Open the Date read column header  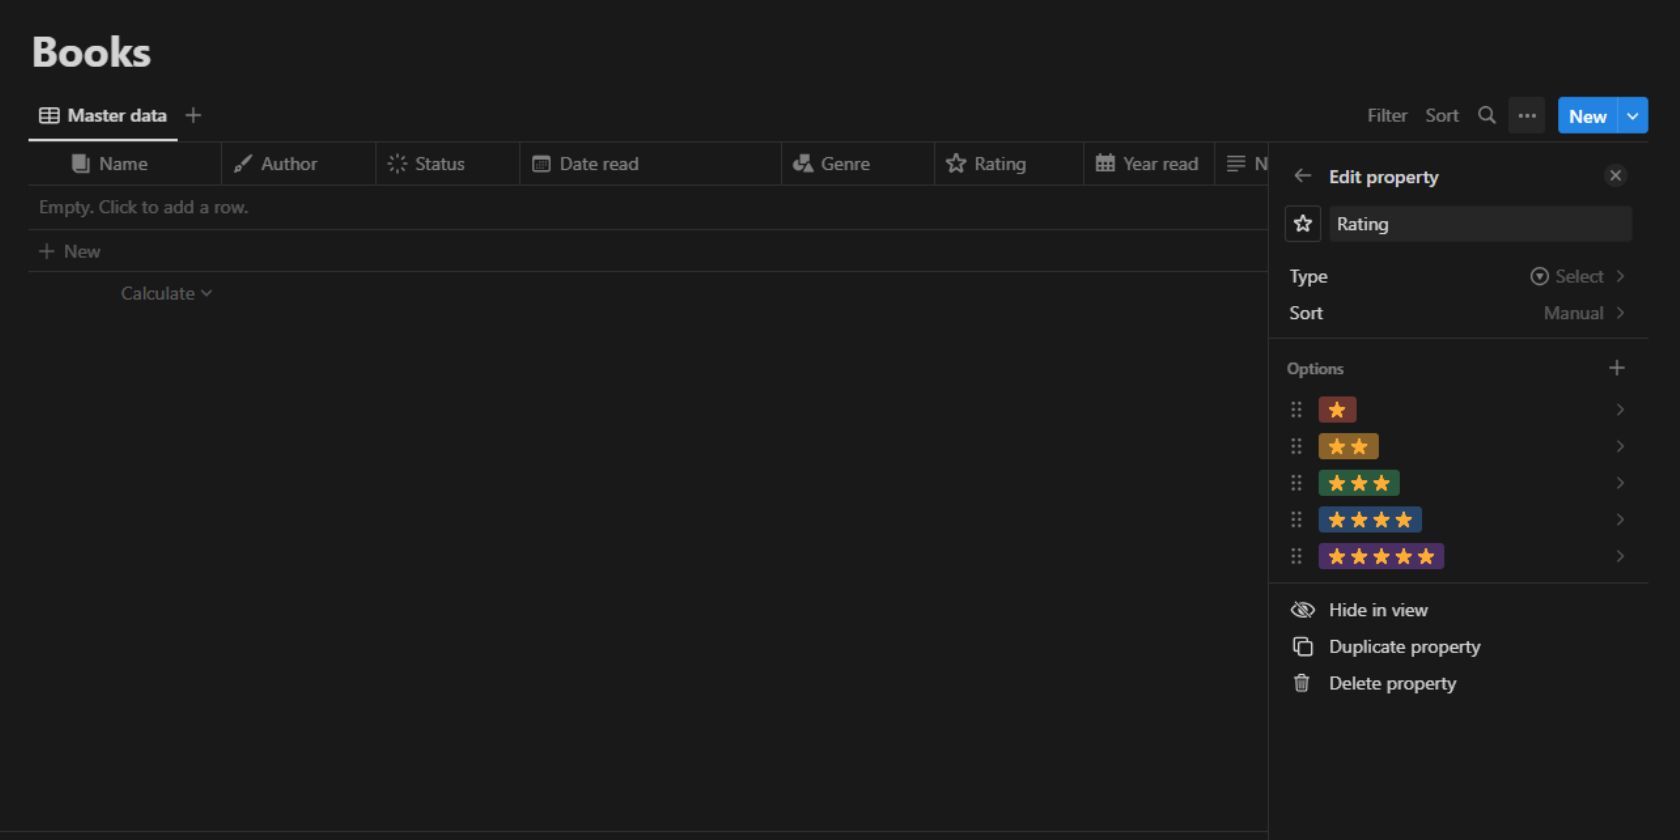650,164
